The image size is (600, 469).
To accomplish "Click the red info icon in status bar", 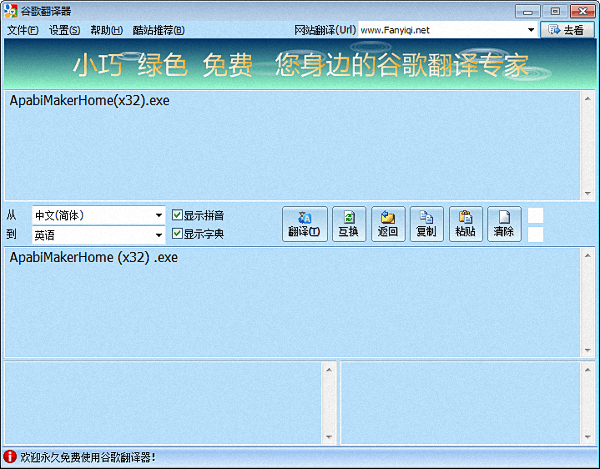I will point(10,457).
